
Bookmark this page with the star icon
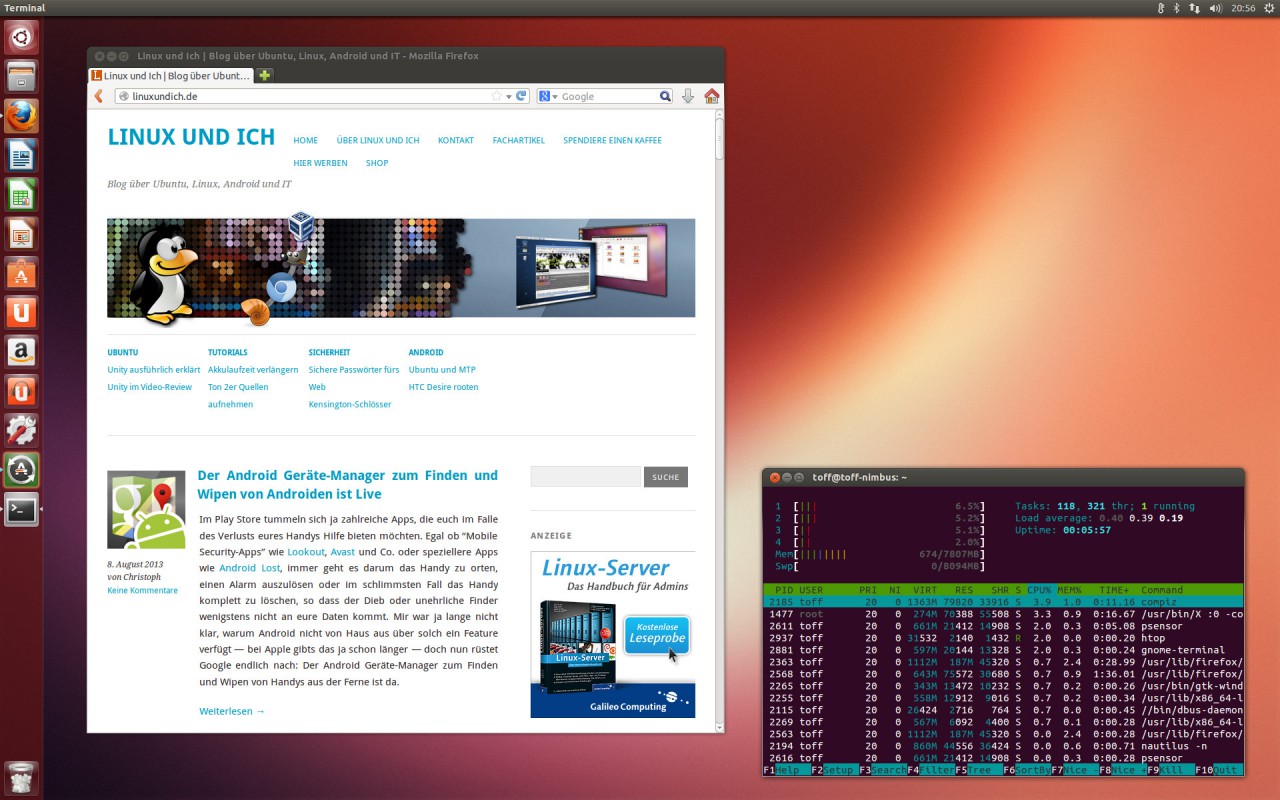496,96
